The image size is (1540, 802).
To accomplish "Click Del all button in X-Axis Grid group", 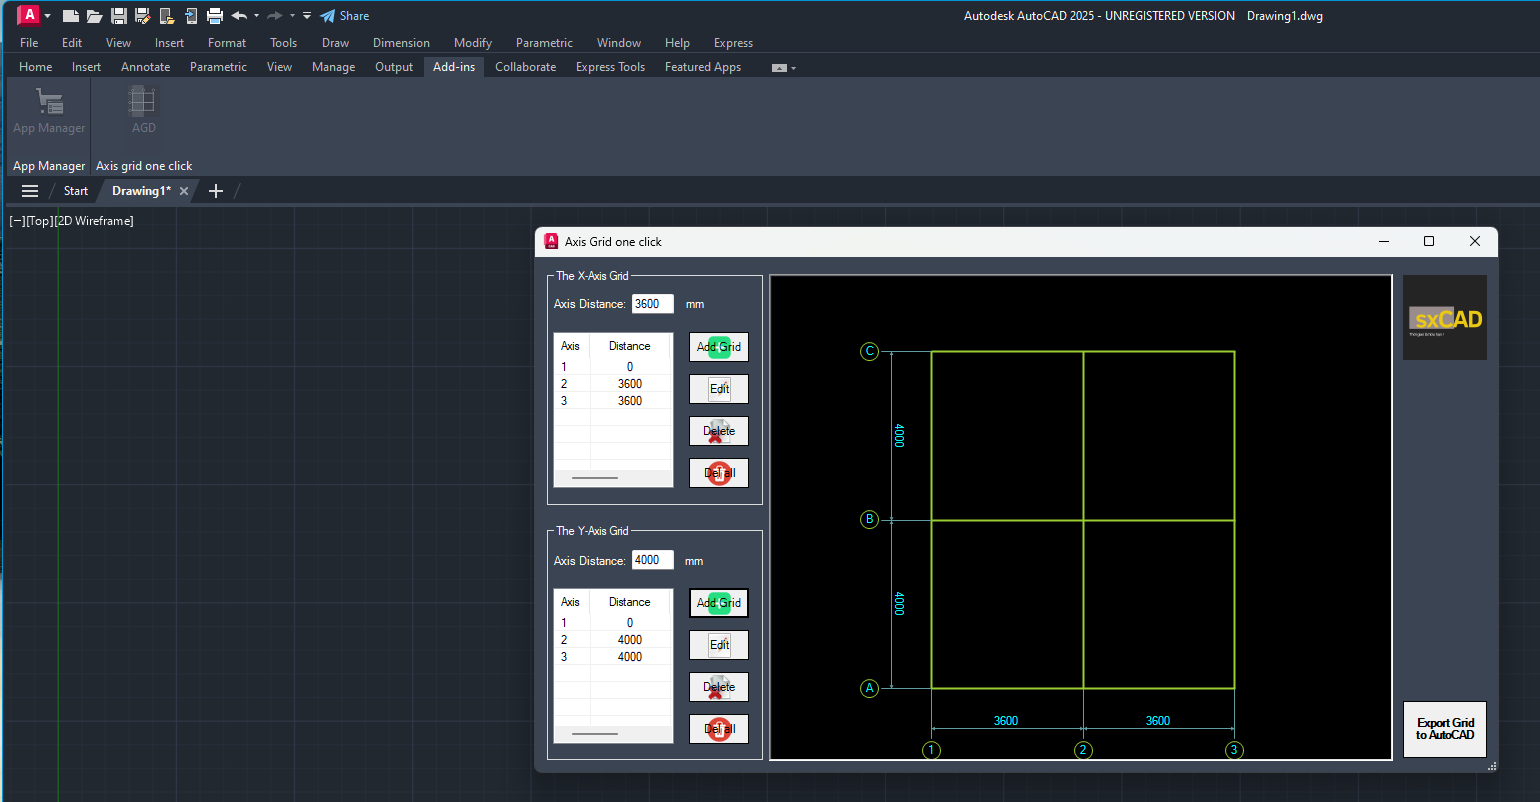I will [719, 473].
